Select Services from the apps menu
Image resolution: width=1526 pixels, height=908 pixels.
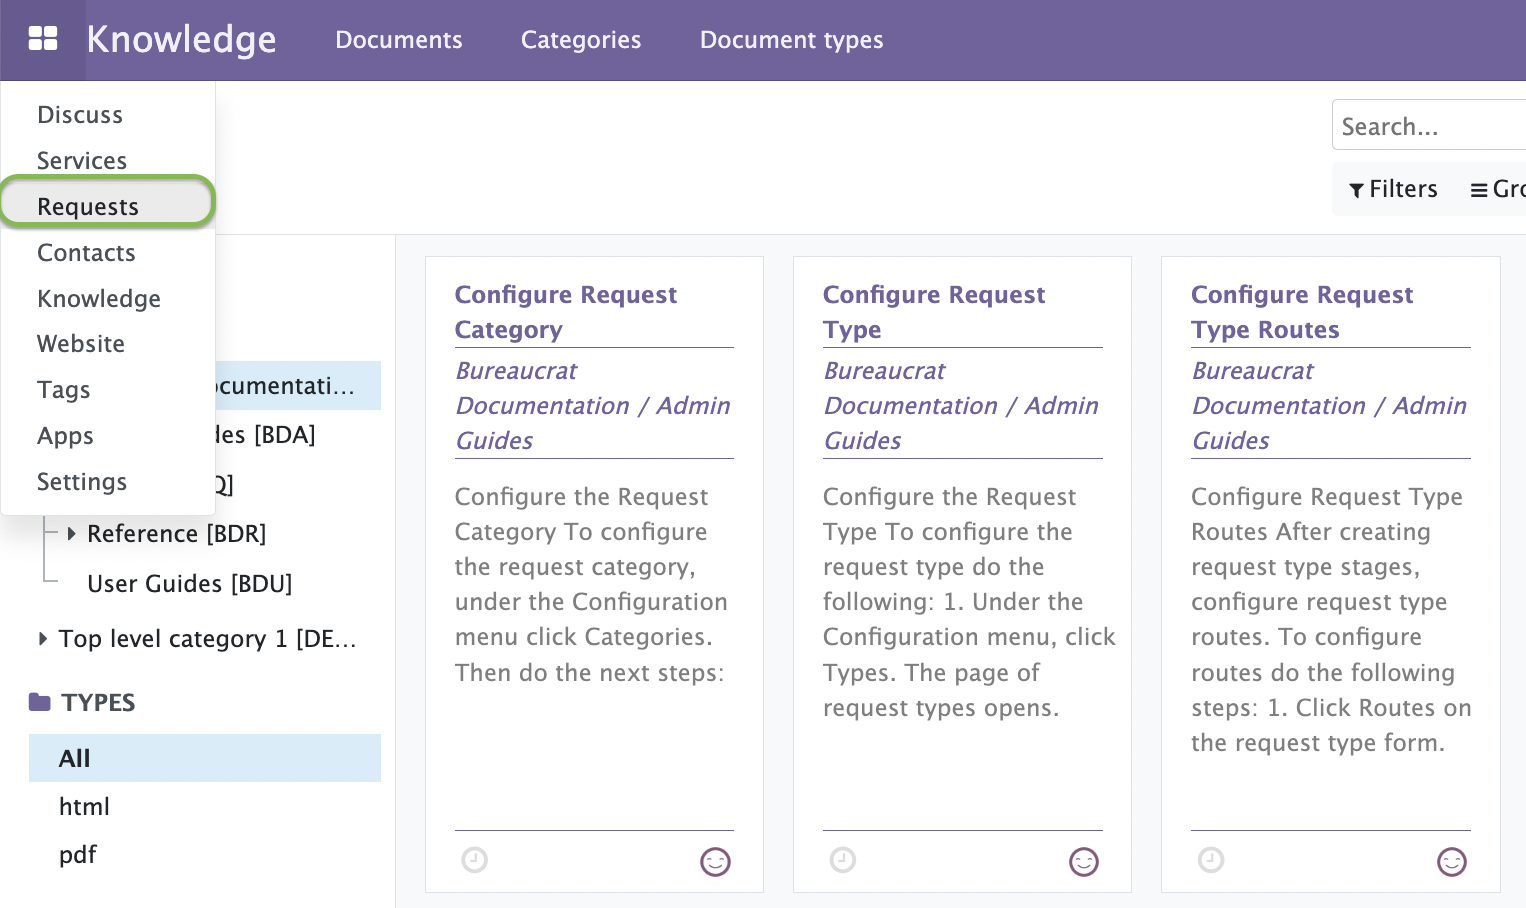coord(108,161)
